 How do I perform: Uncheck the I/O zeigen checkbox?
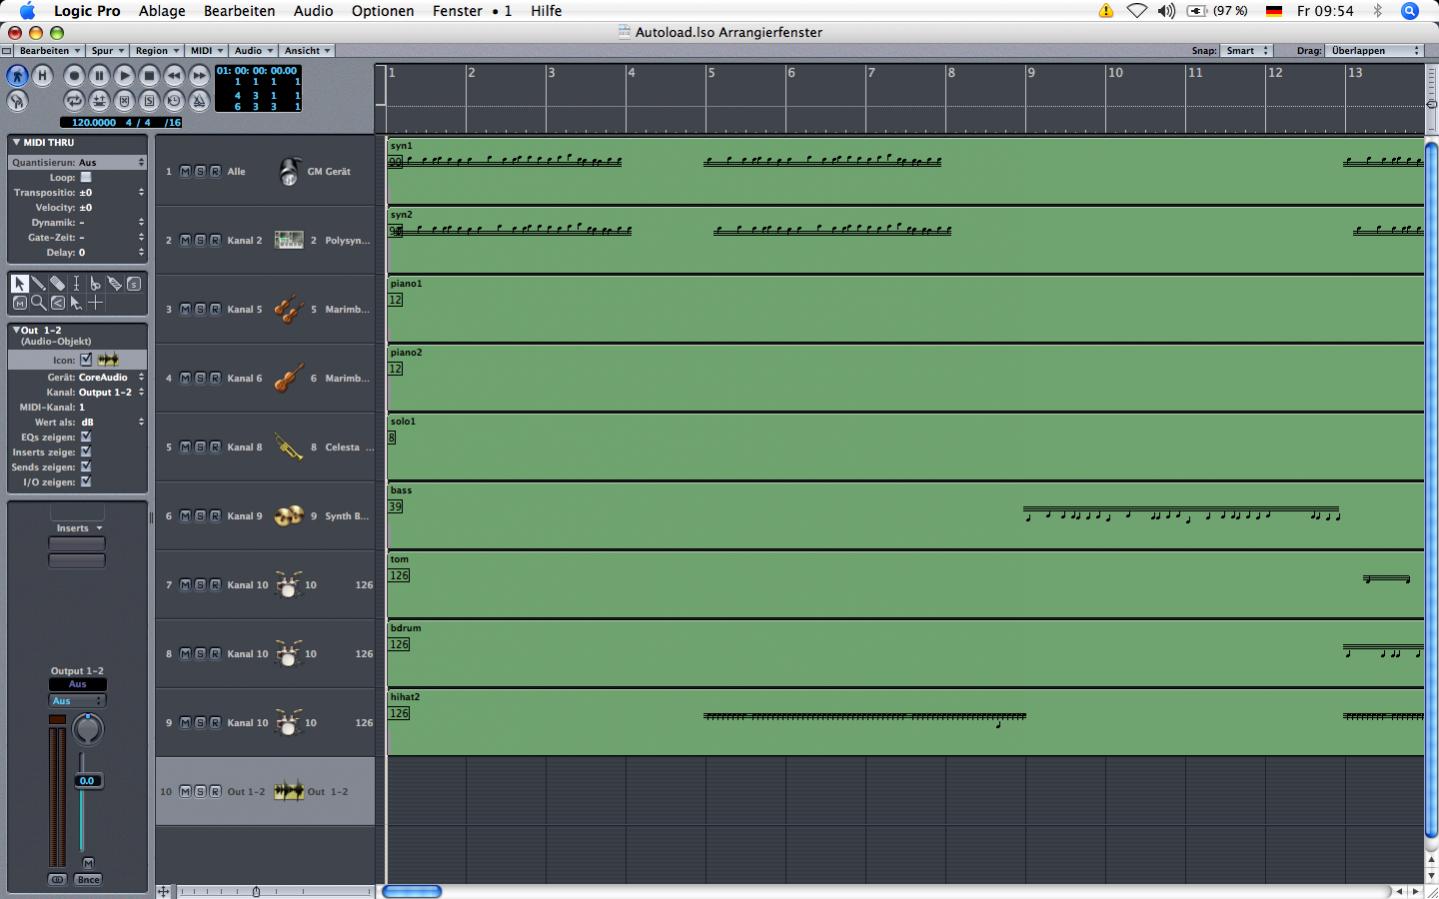click(86, 482)
